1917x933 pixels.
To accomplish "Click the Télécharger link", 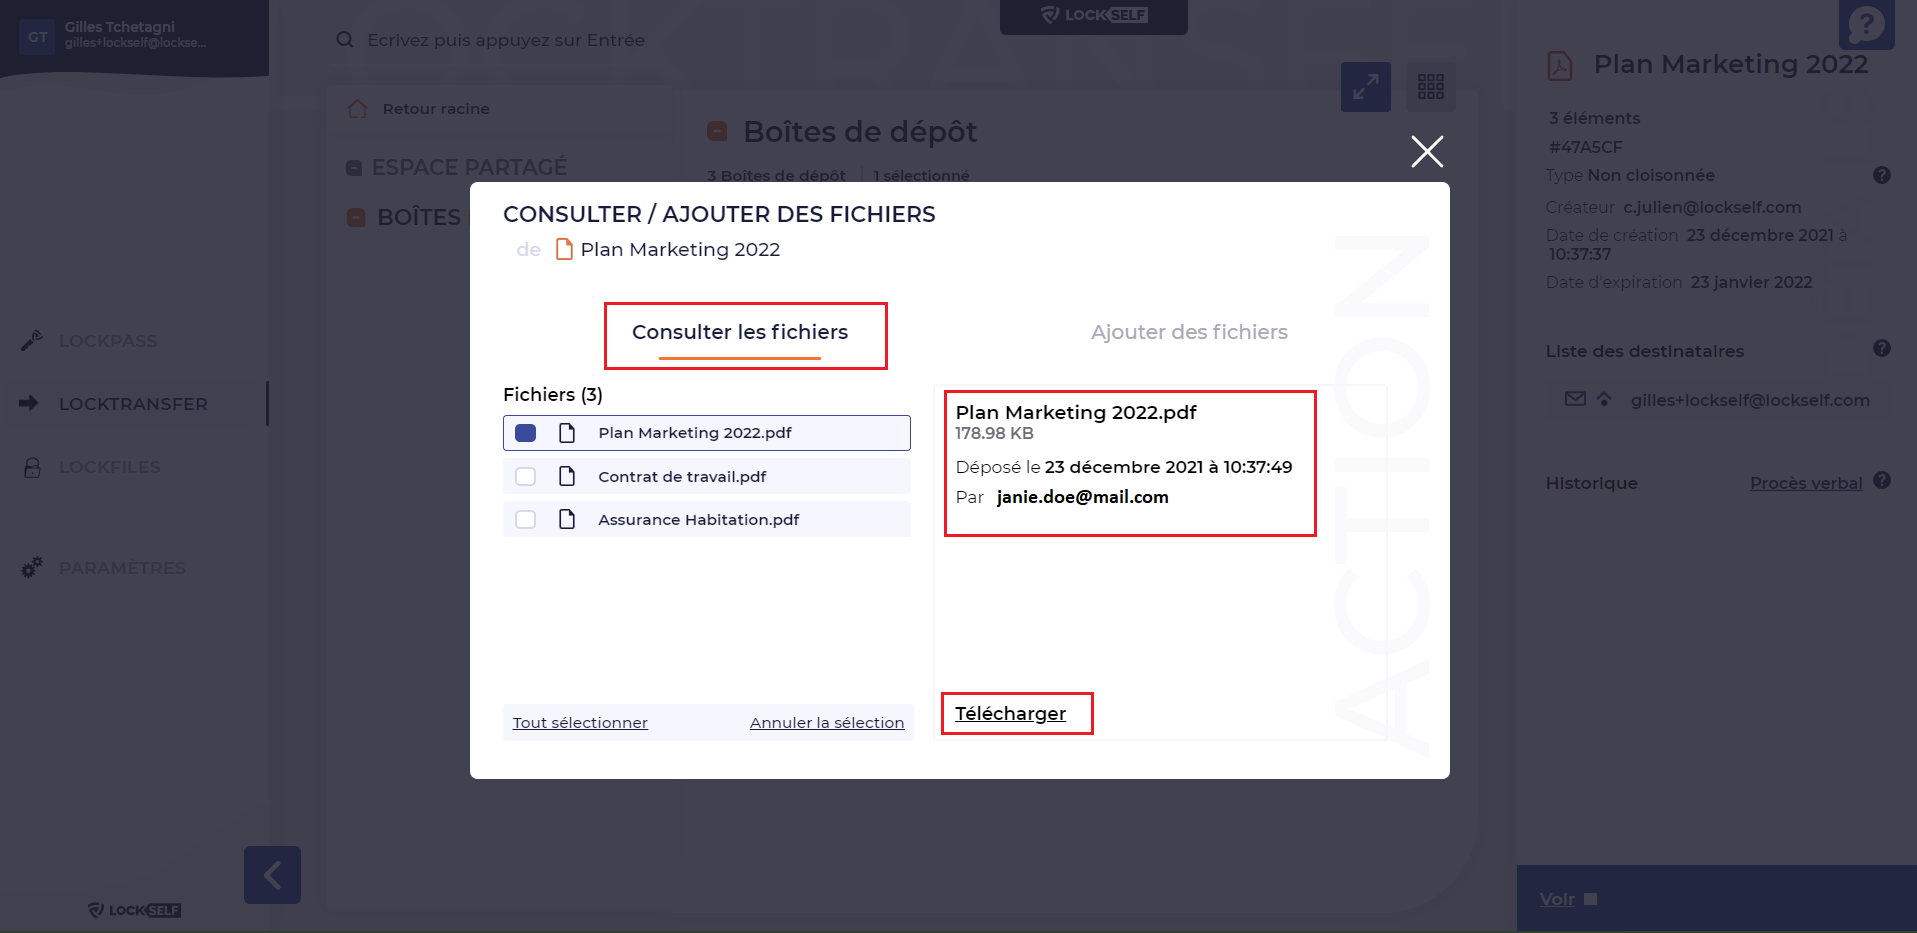I will (1010, 713).
